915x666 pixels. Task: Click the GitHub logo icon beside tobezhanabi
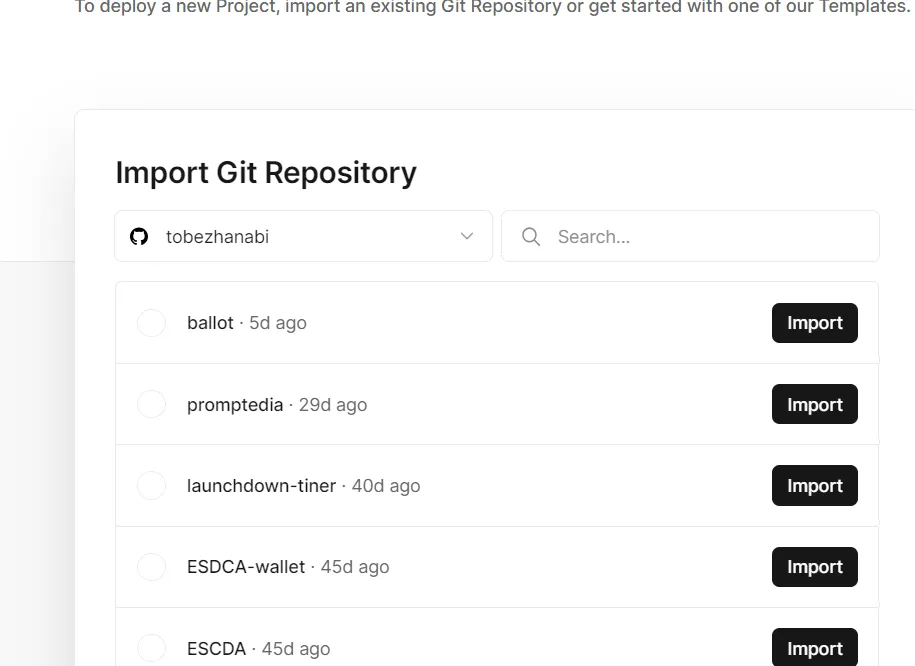pyautogui.click(x=139, y=237)
